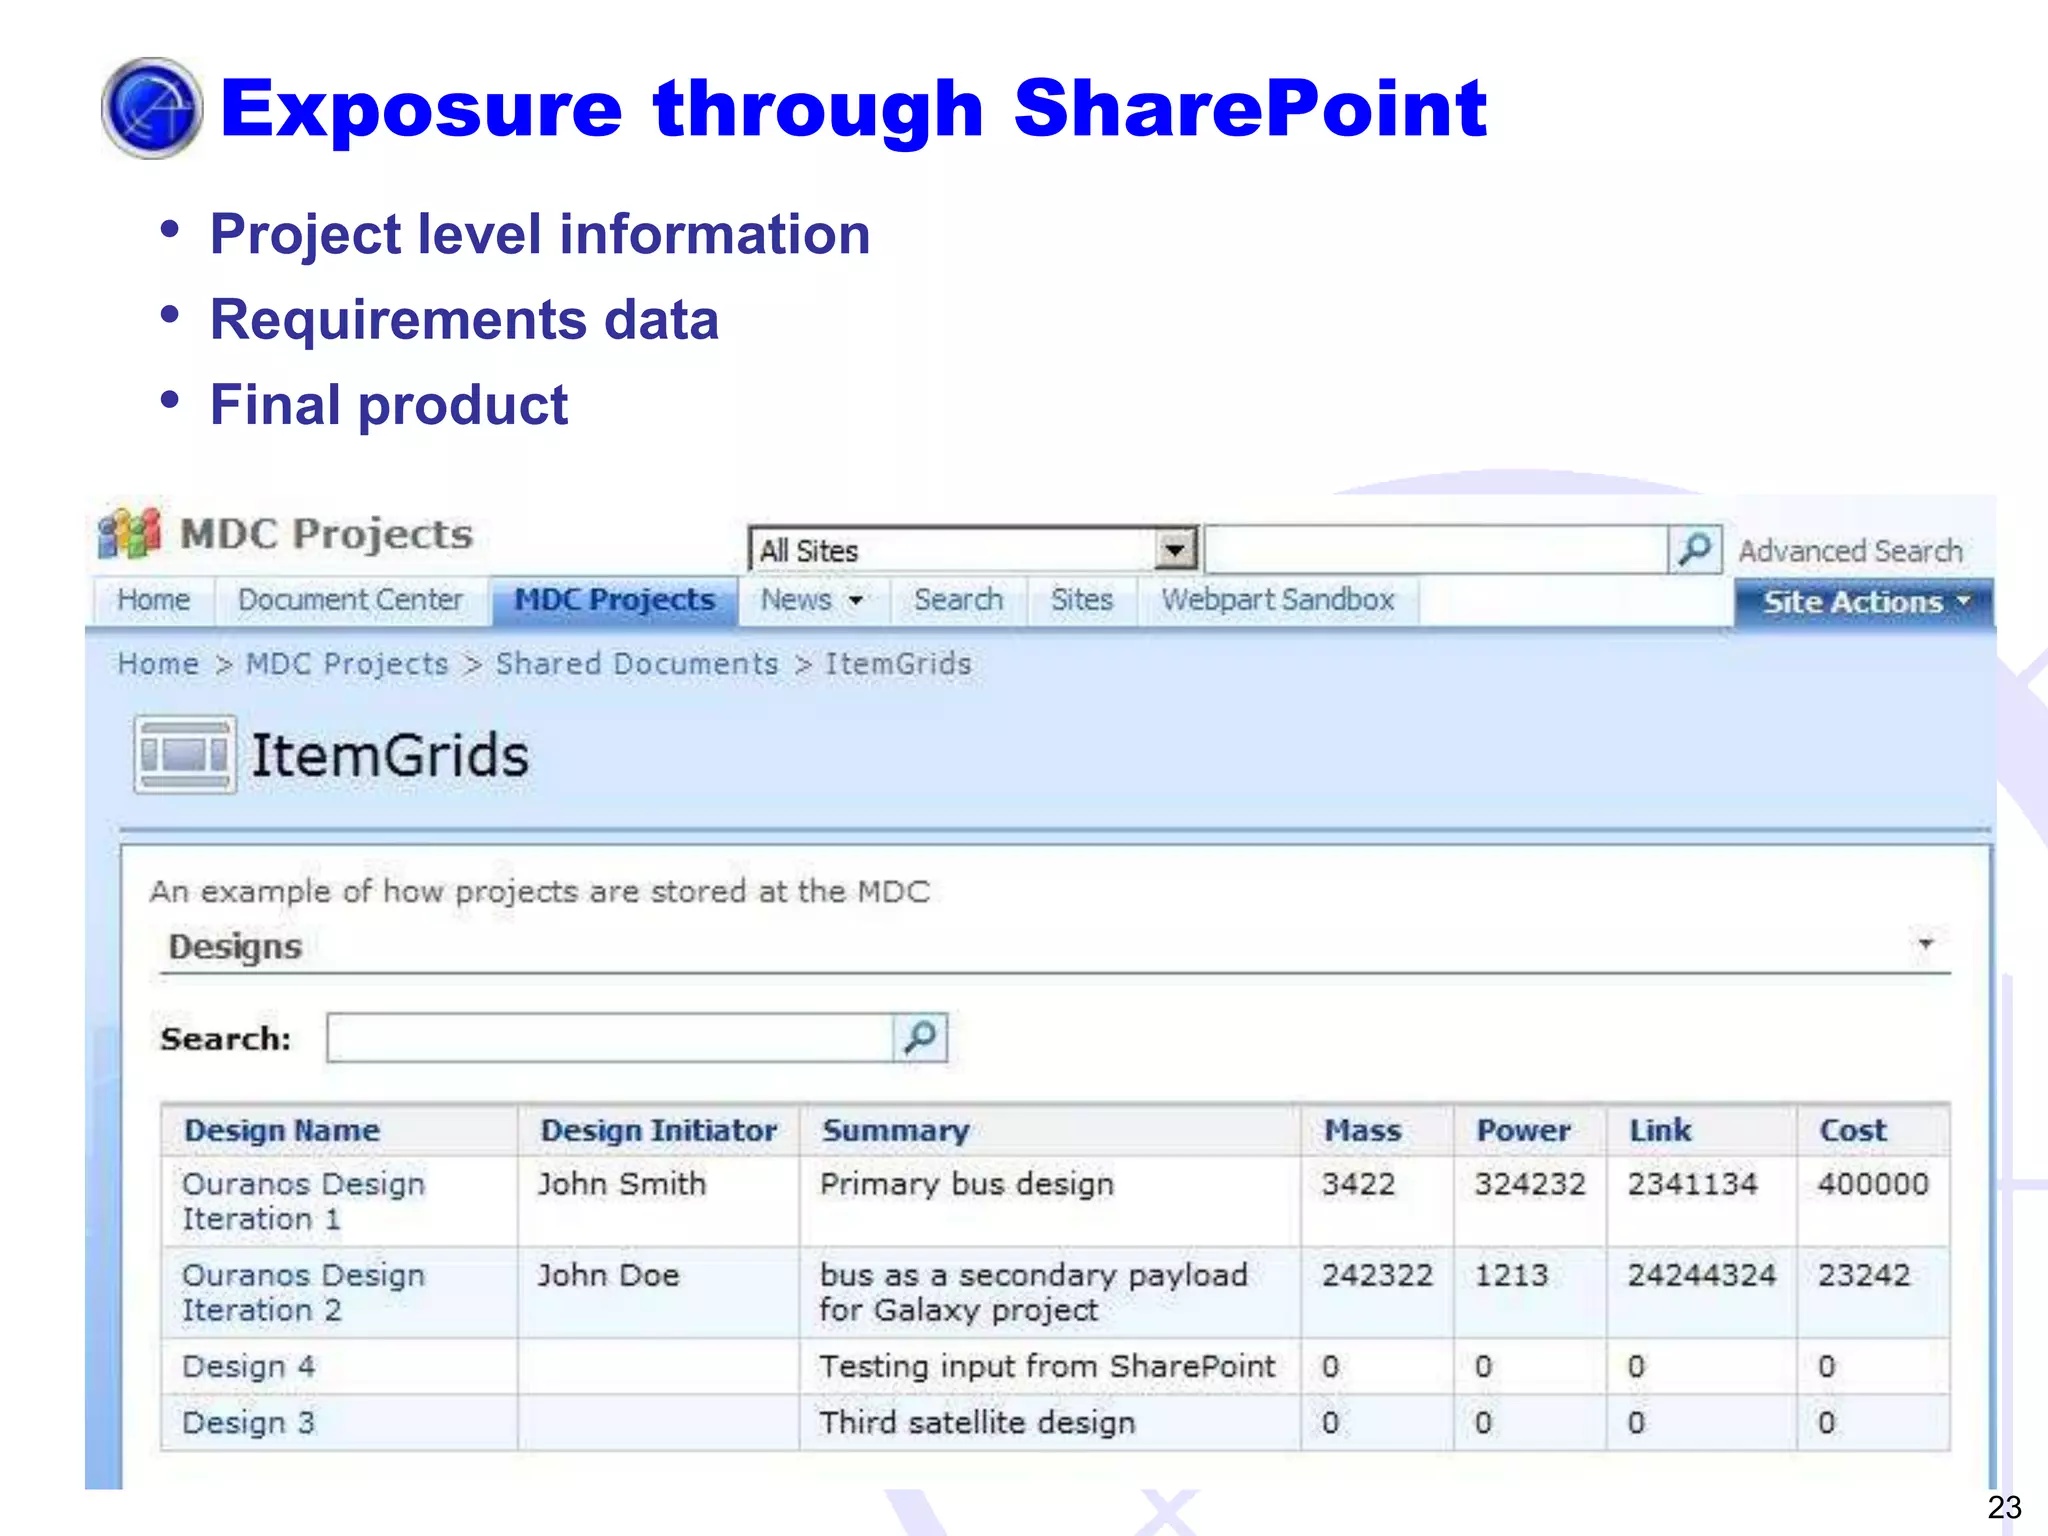Click the 3422 mass value
Viewport: 2048px width, 1536px height.
click(x=1358, y=1184)
